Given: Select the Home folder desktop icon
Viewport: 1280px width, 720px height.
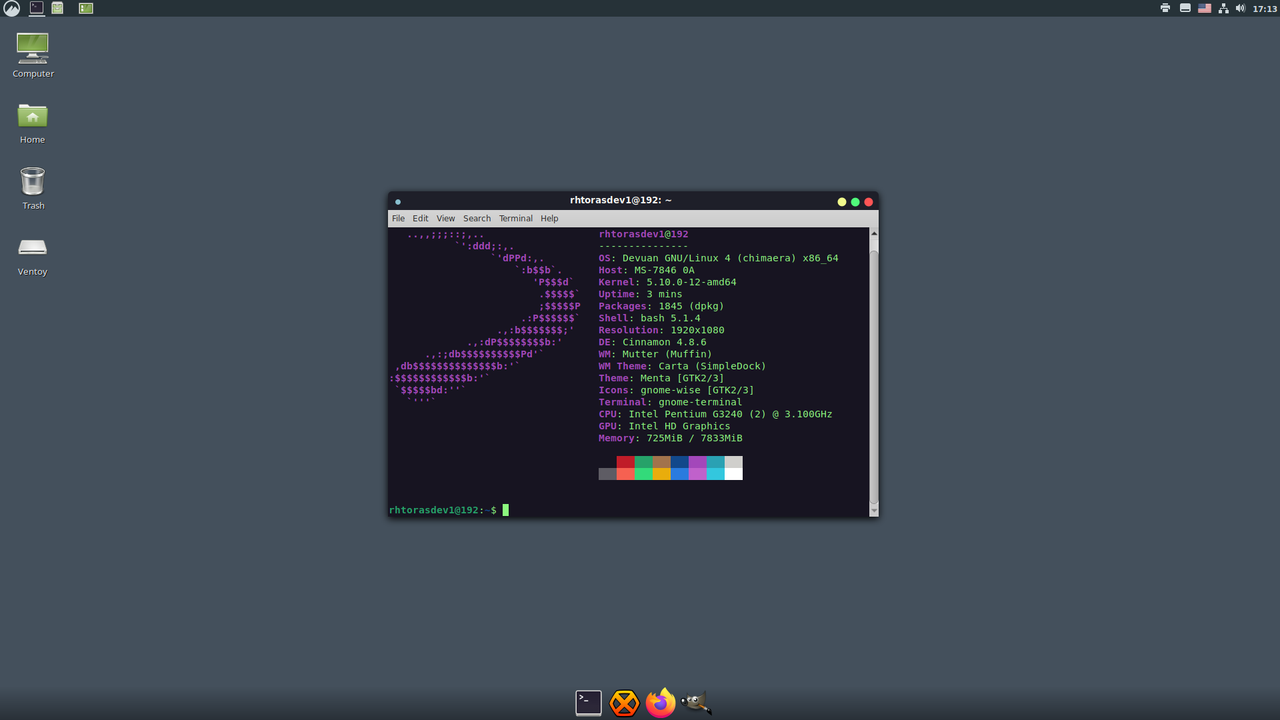Looking at the screenshot, I should point(33,122).
